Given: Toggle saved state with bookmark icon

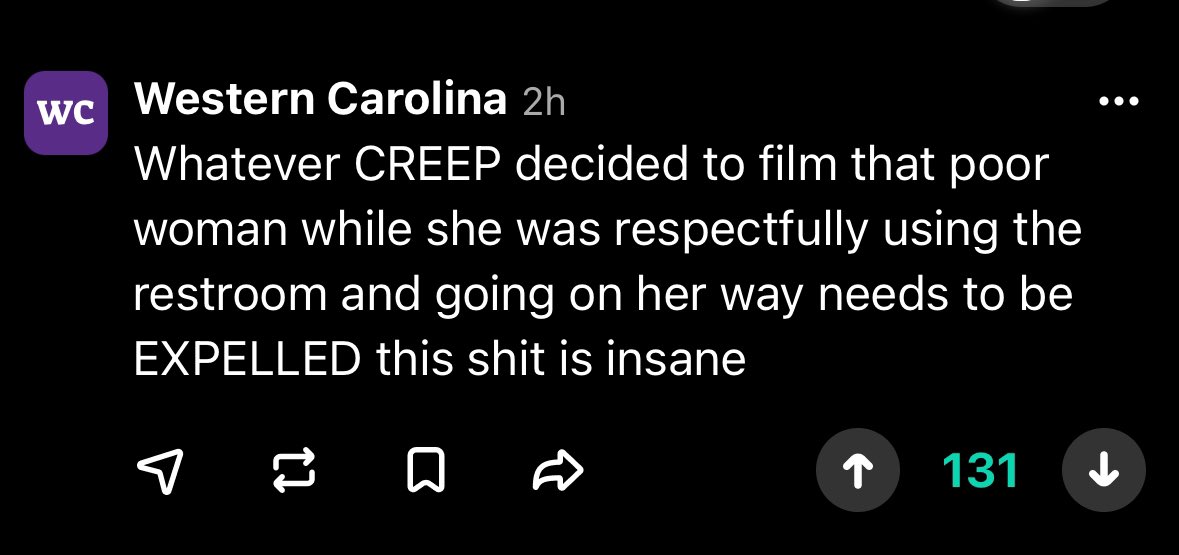Looking at the screenshot, I should (x=426, y=471).
